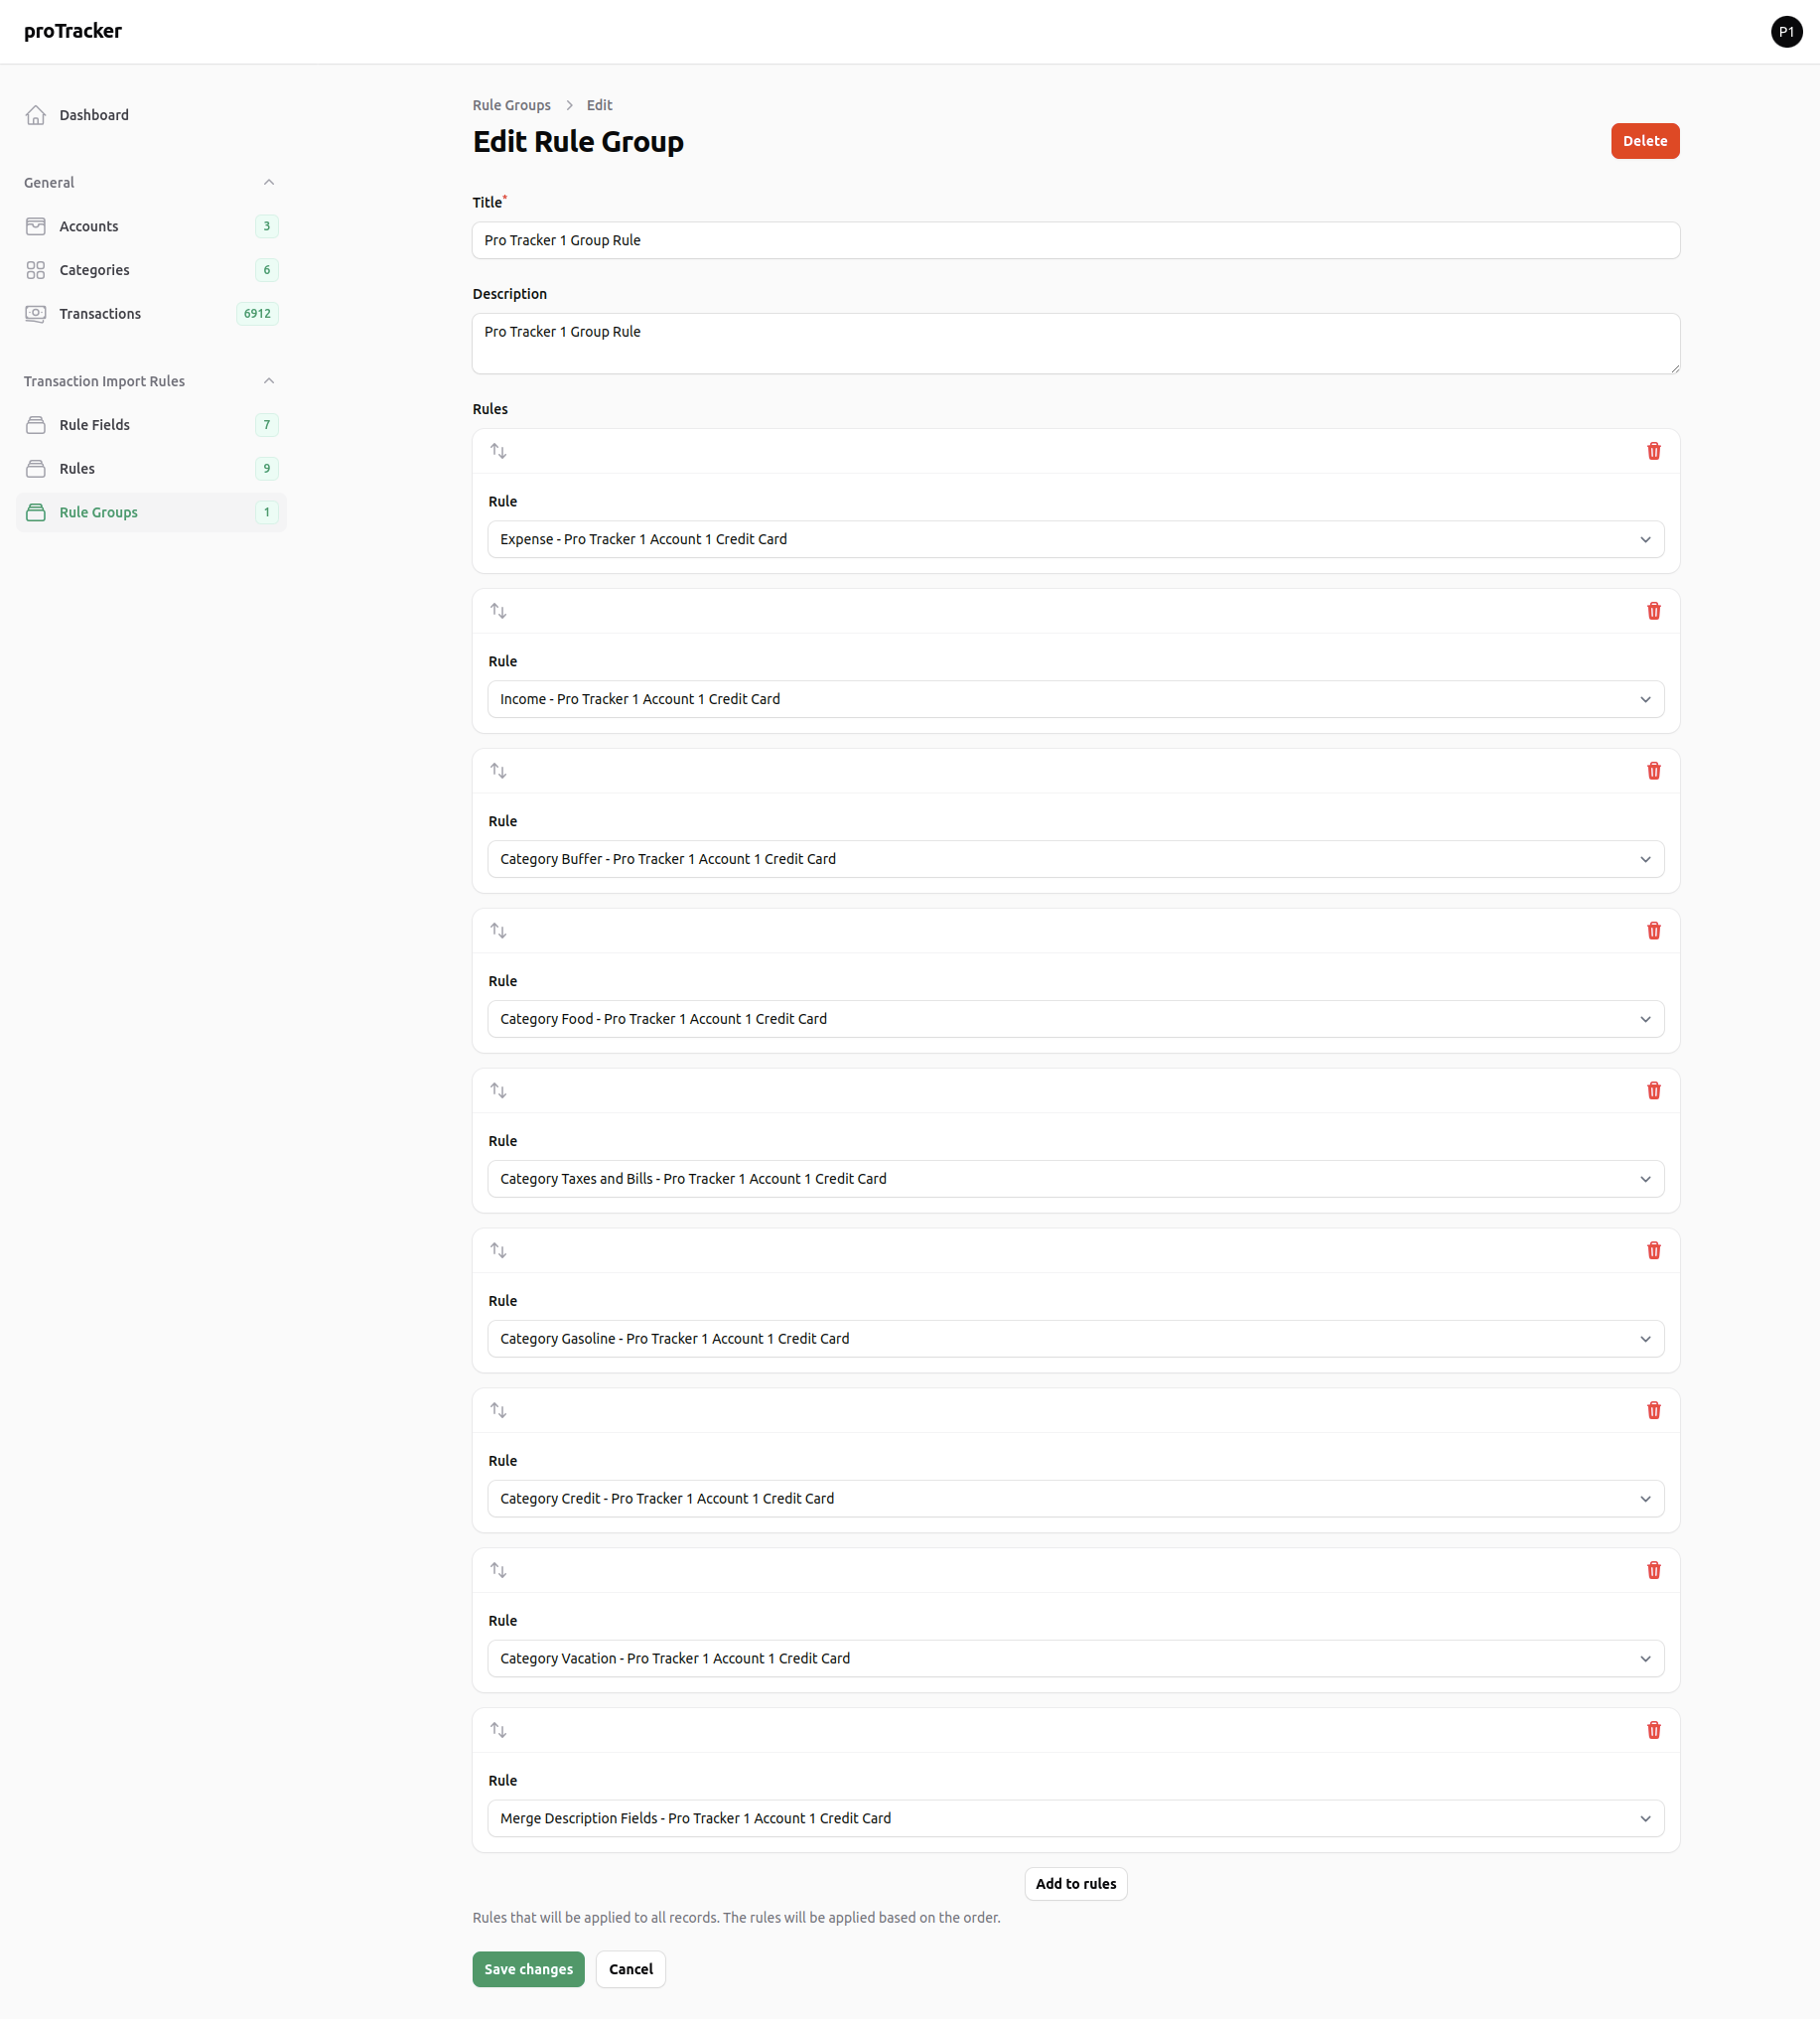The width and height of the screenshot is (1820, 2019).
Task: Click the Dashboard home icon in sidebar
Action: [36, 115]
